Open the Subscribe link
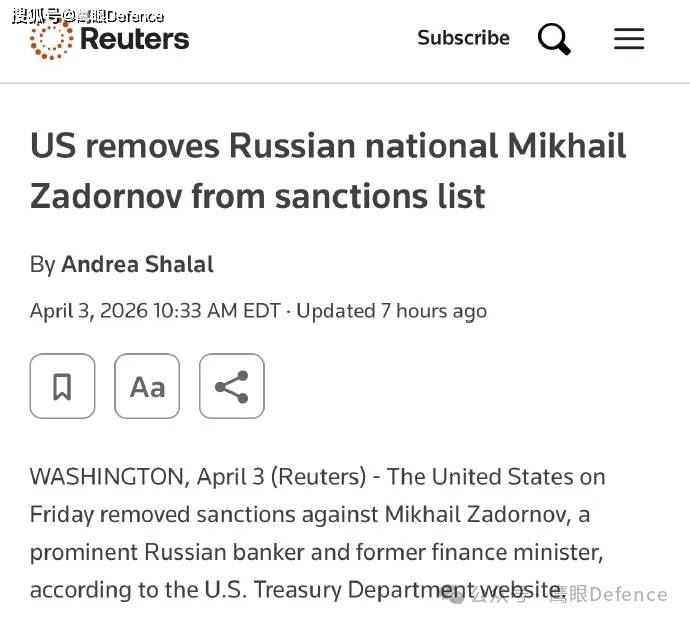690x622 pixels. 463,38
